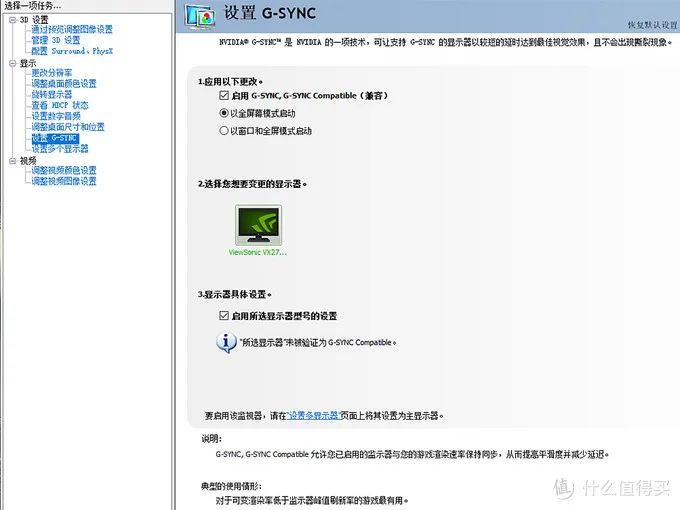Click the 3D 设置 category label
680x510 pixels.
(x=34, y=20)
